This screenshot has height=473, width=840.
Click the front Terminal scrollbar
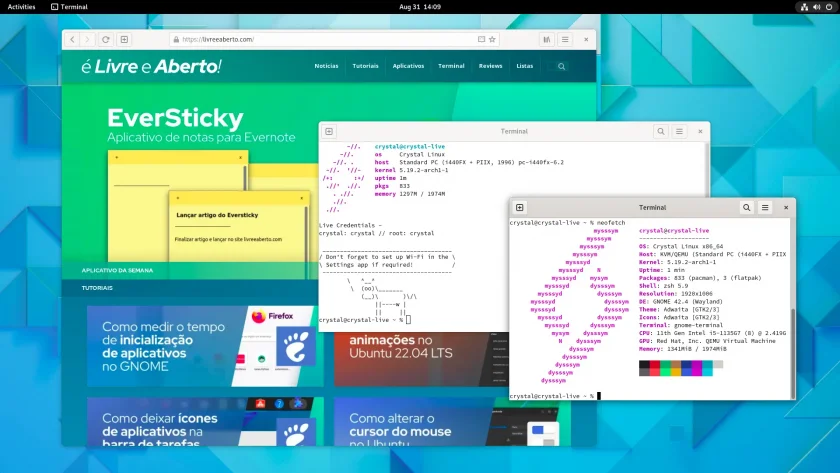(793, 354)
